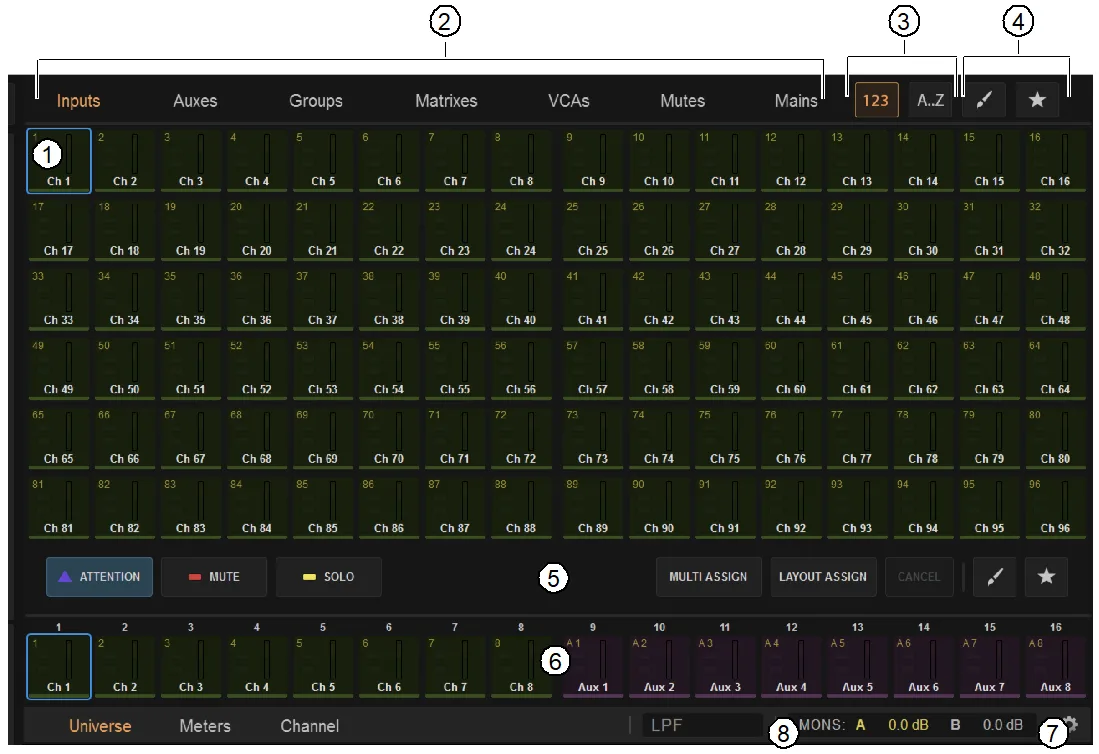Click the CANCEL button
Image resolution: width=1099 pixels, height=754 pixels.
tap(919, 577)
